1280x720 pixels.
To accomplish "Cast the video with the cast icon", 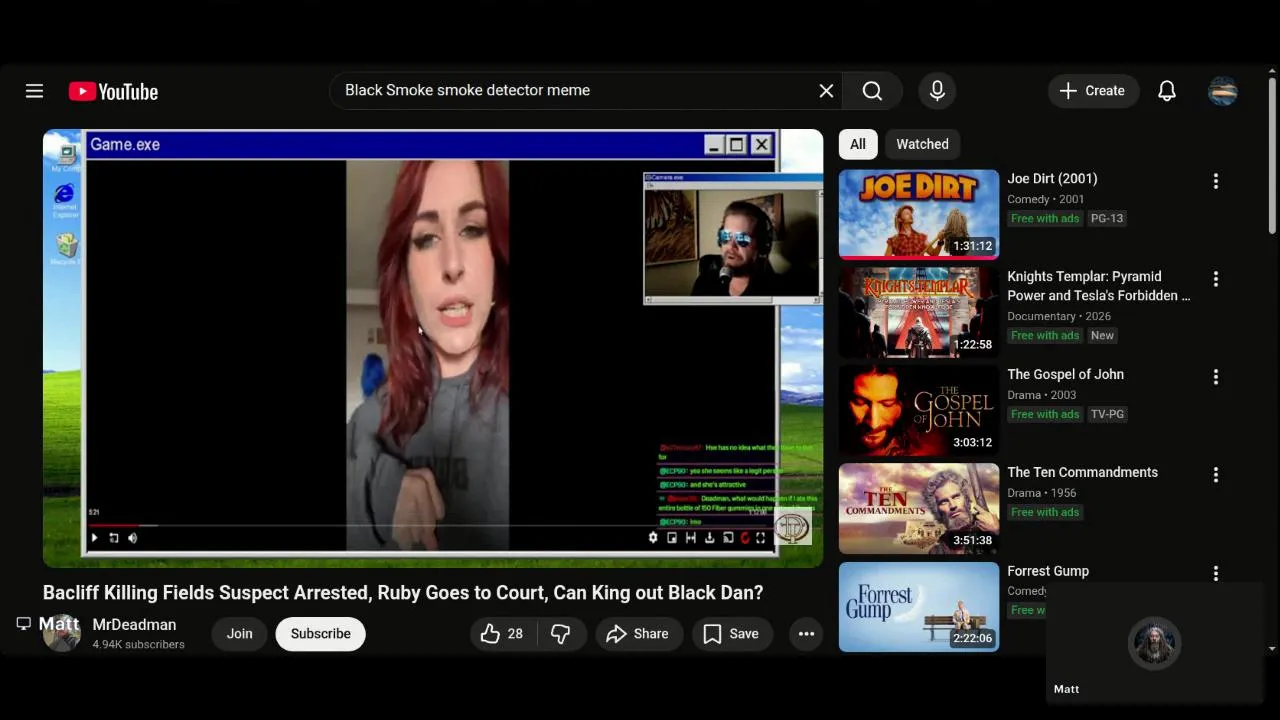I will 727,538.
